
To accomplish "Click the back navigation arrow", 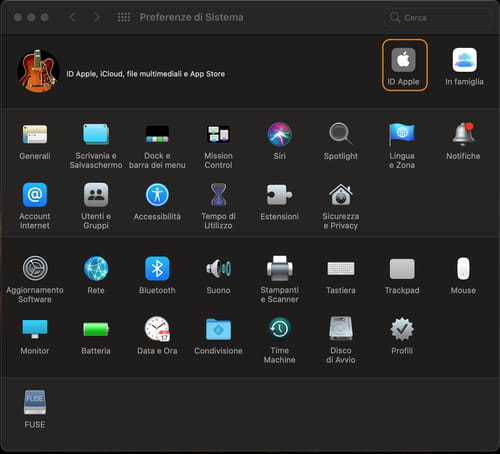I will pos(73,17).
